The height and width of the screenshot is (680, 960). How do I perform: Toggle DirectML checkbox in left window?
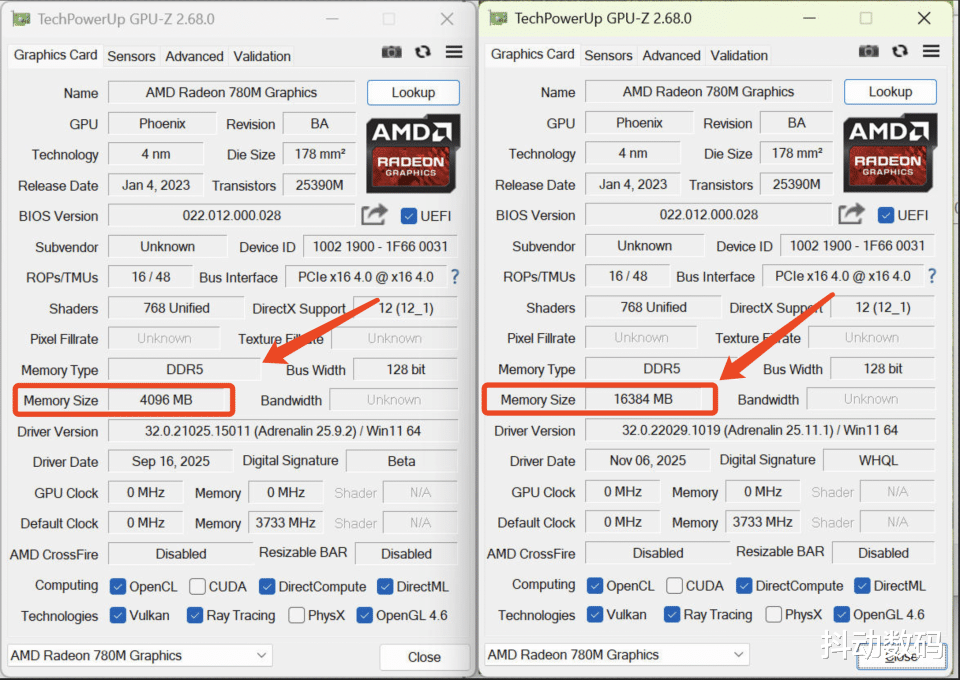click(385, 586)
